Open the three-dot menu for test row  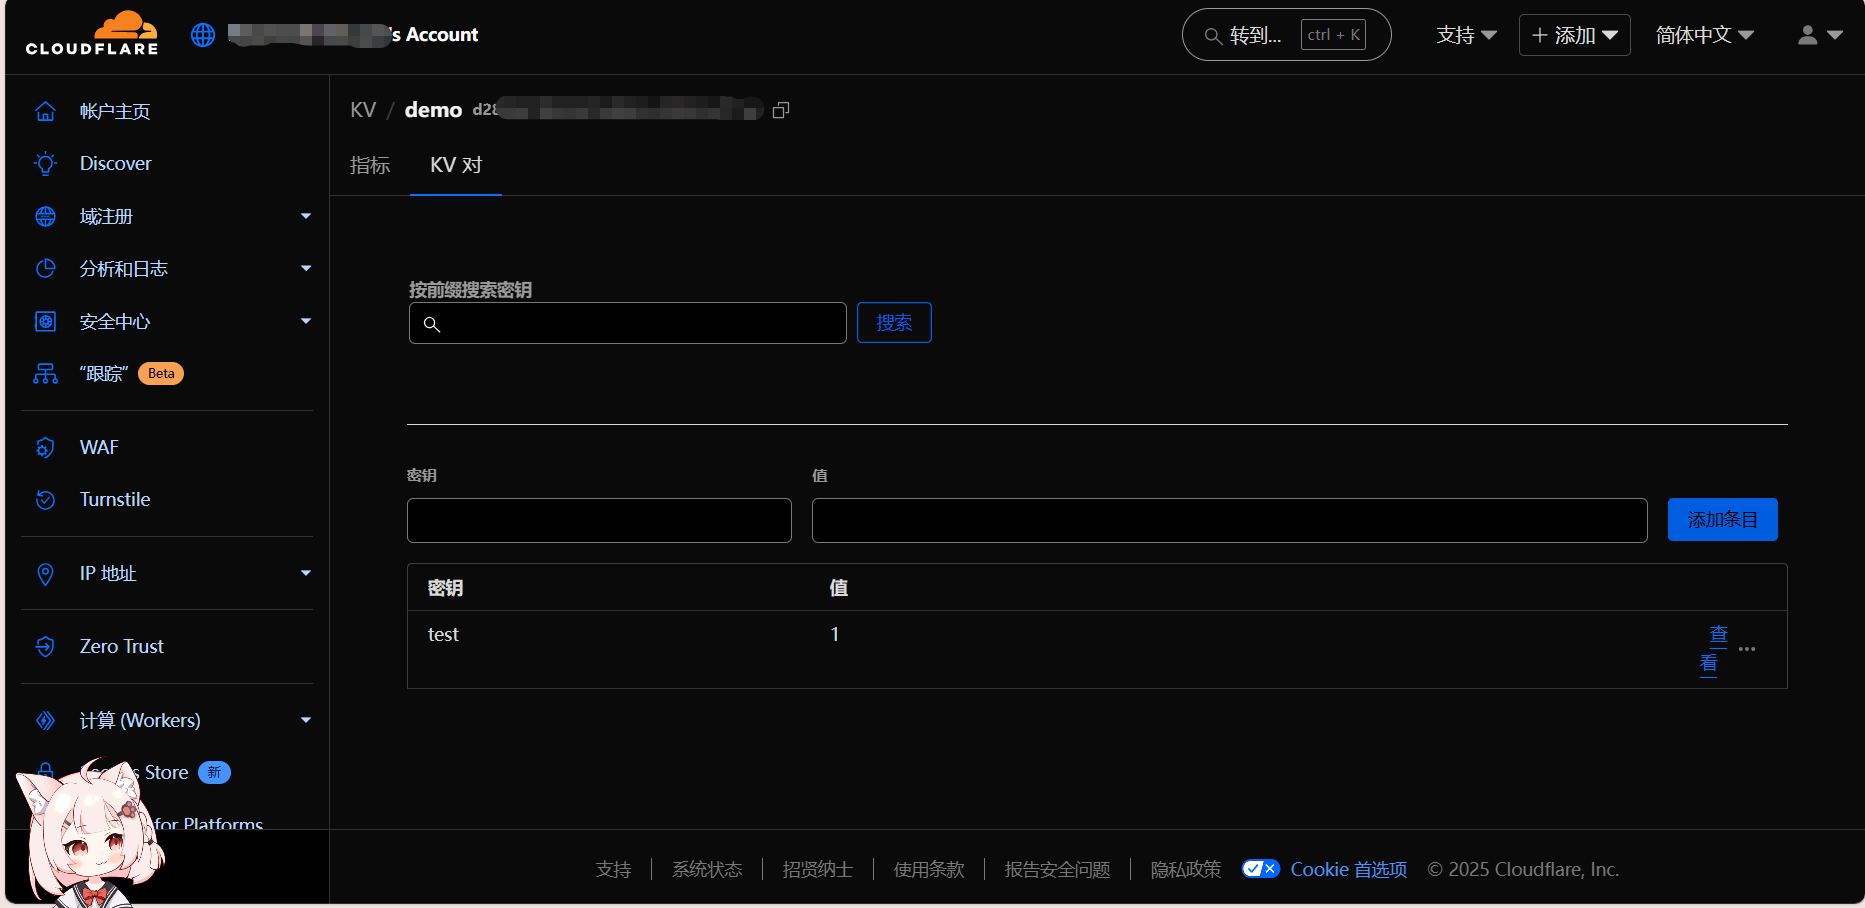1747,649
